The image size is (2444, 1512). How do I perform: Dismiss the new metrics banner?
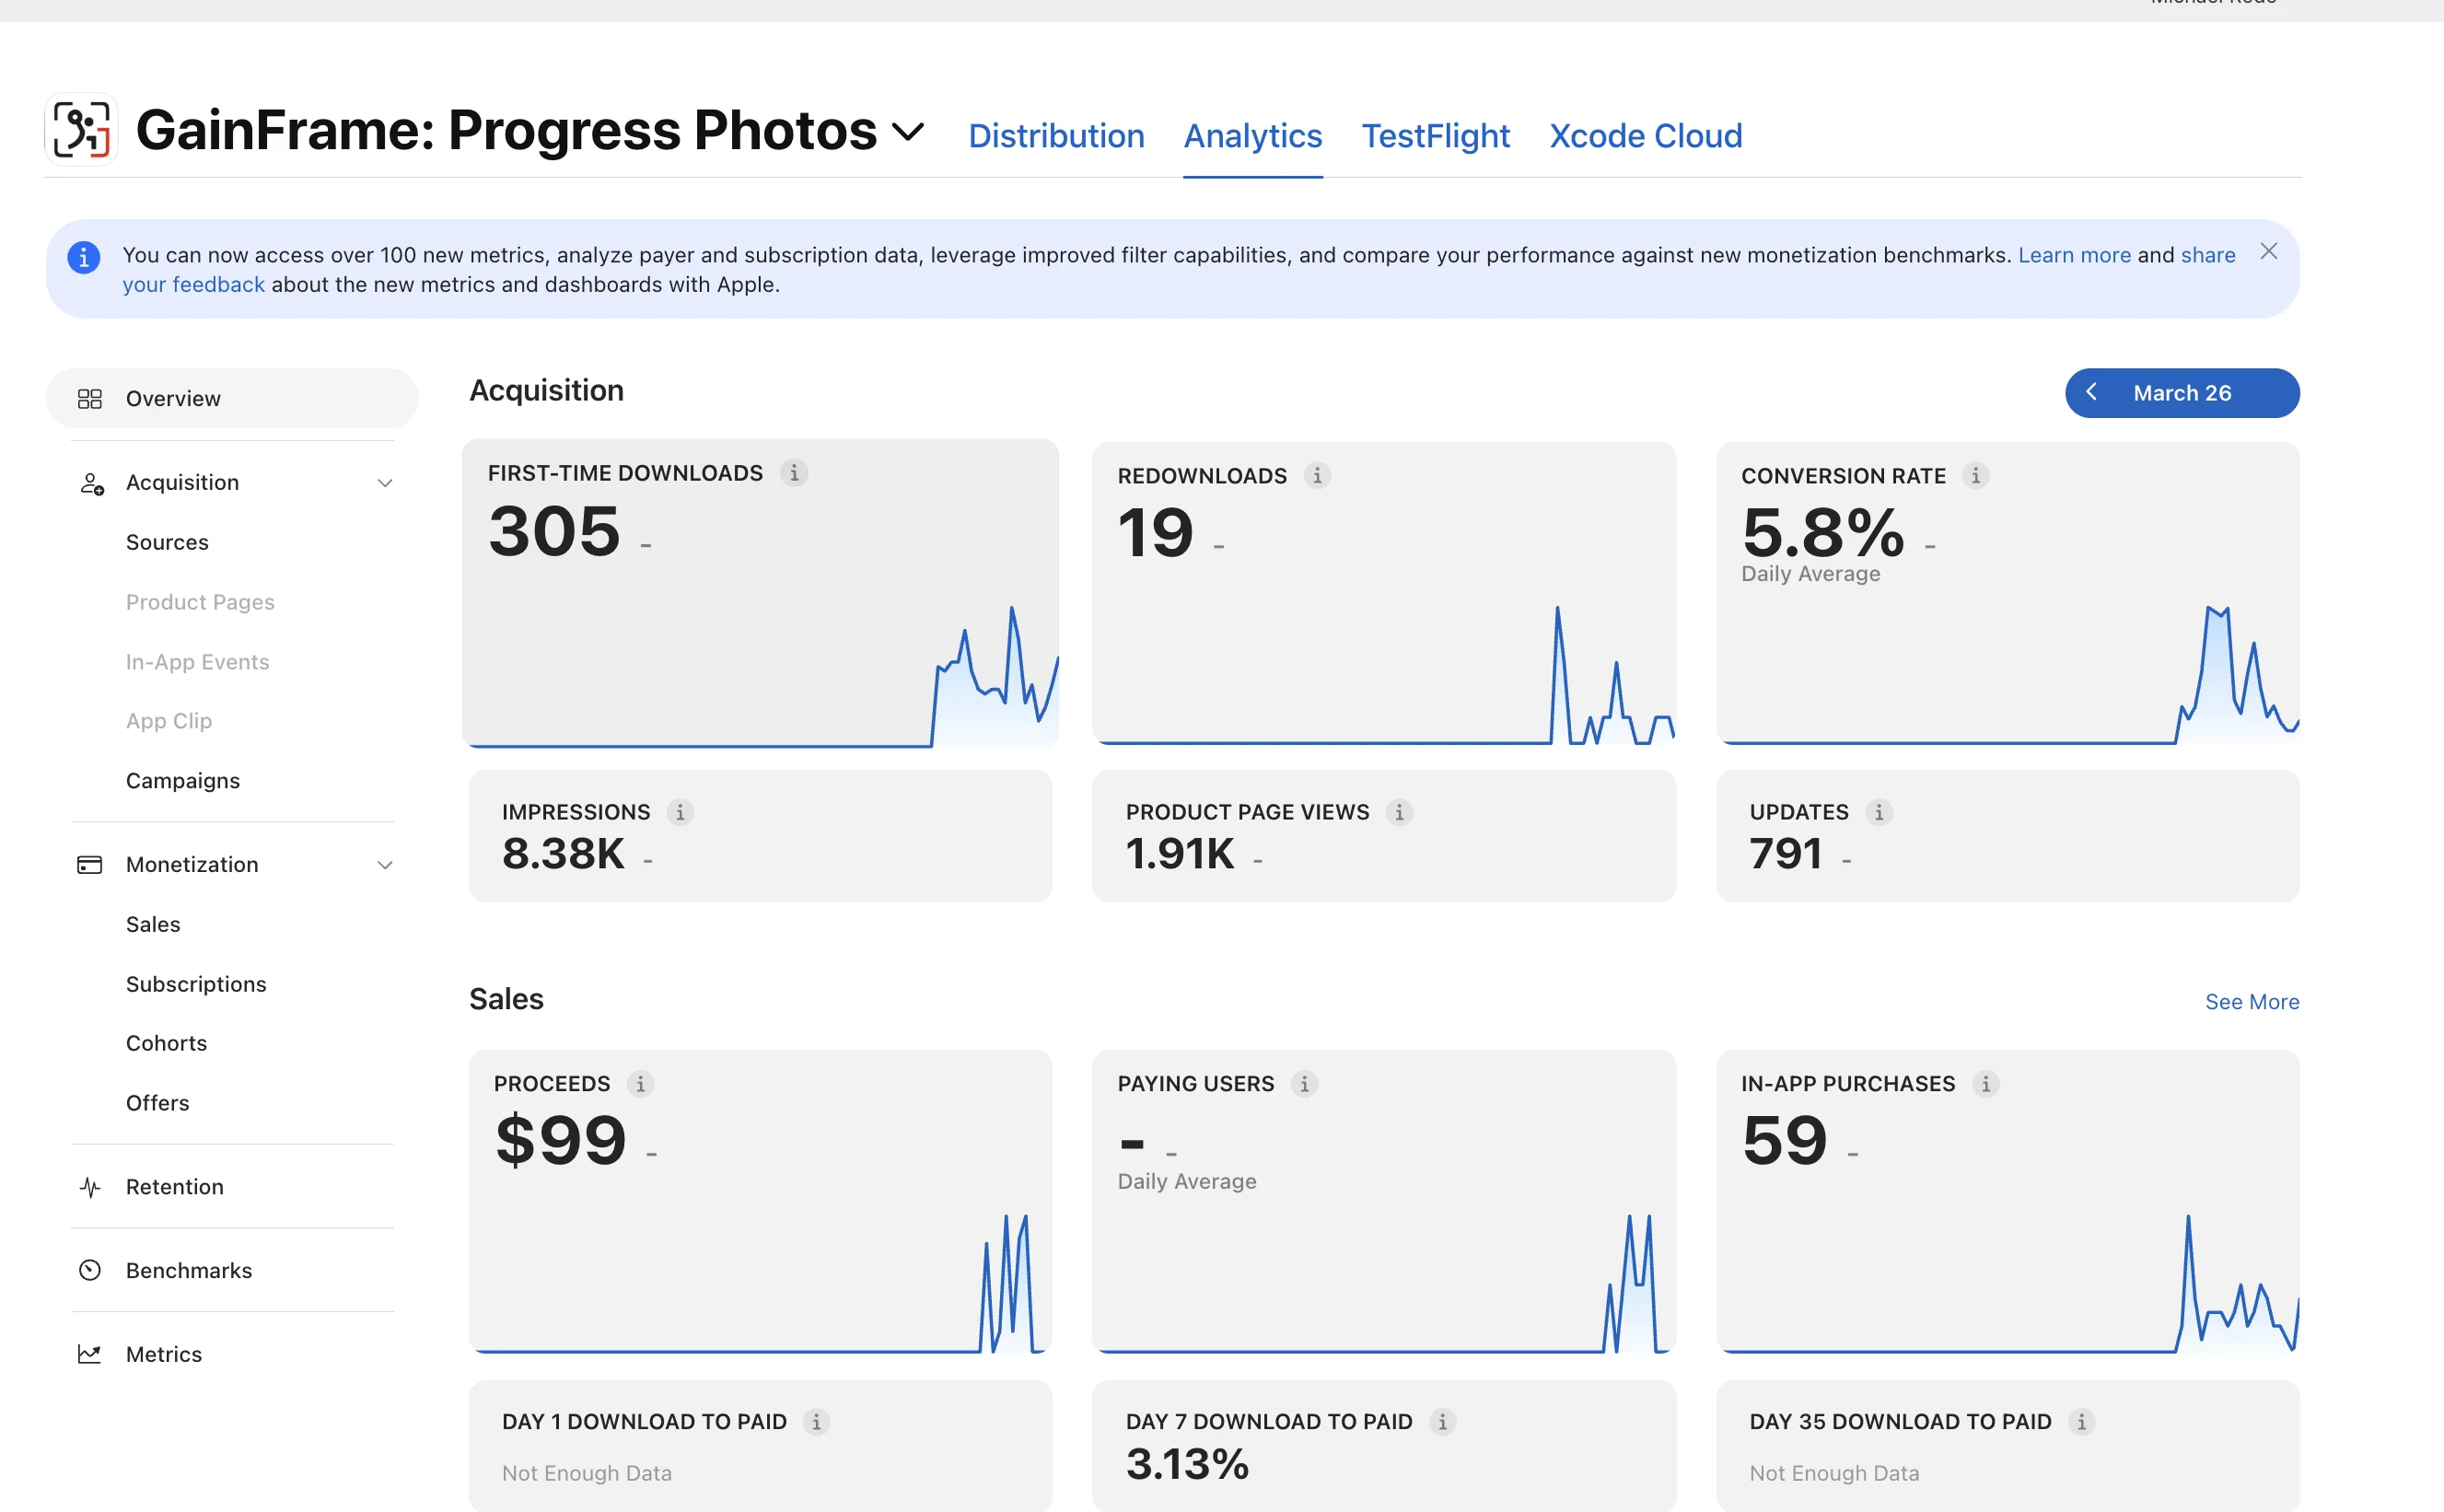[2268, 251]
